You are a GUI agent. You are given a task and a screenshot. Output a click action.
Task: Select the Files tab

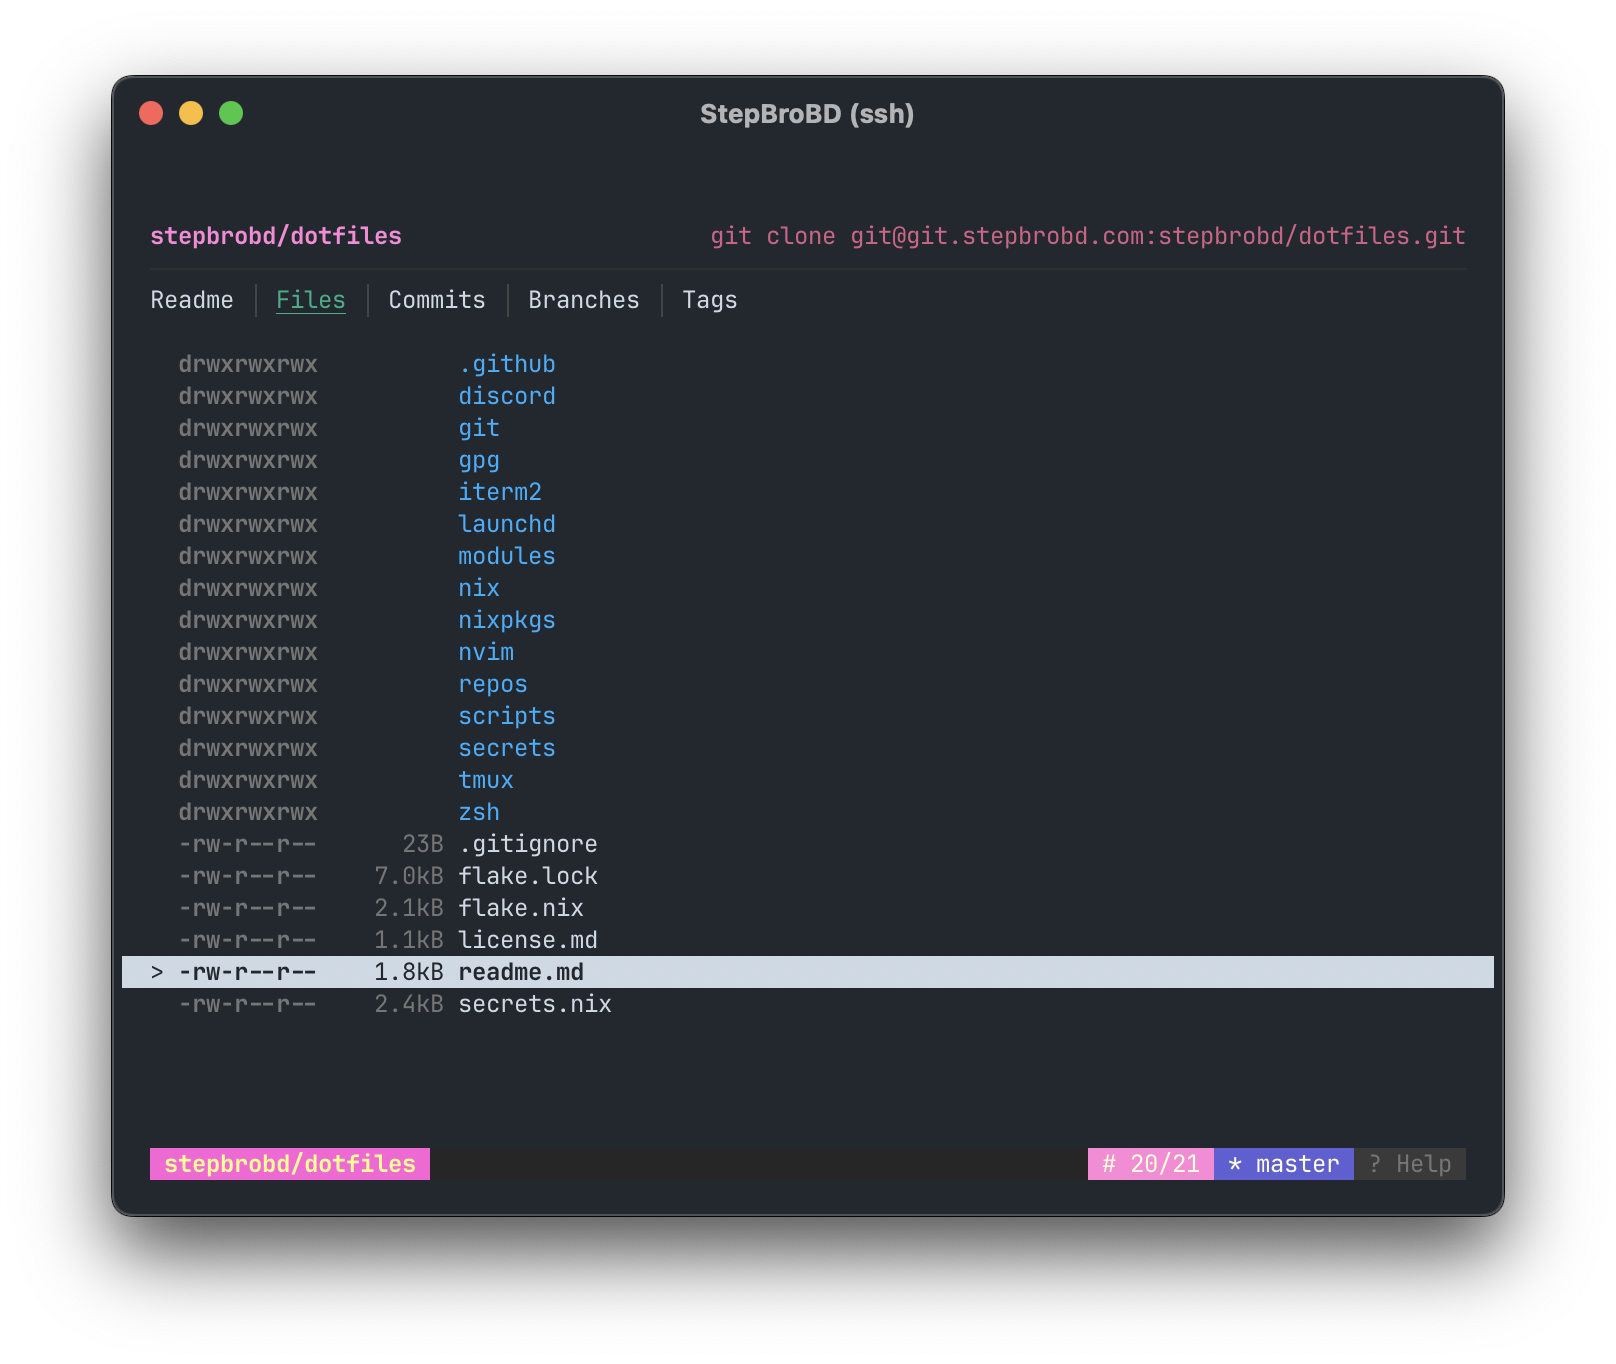click(310, 299)
